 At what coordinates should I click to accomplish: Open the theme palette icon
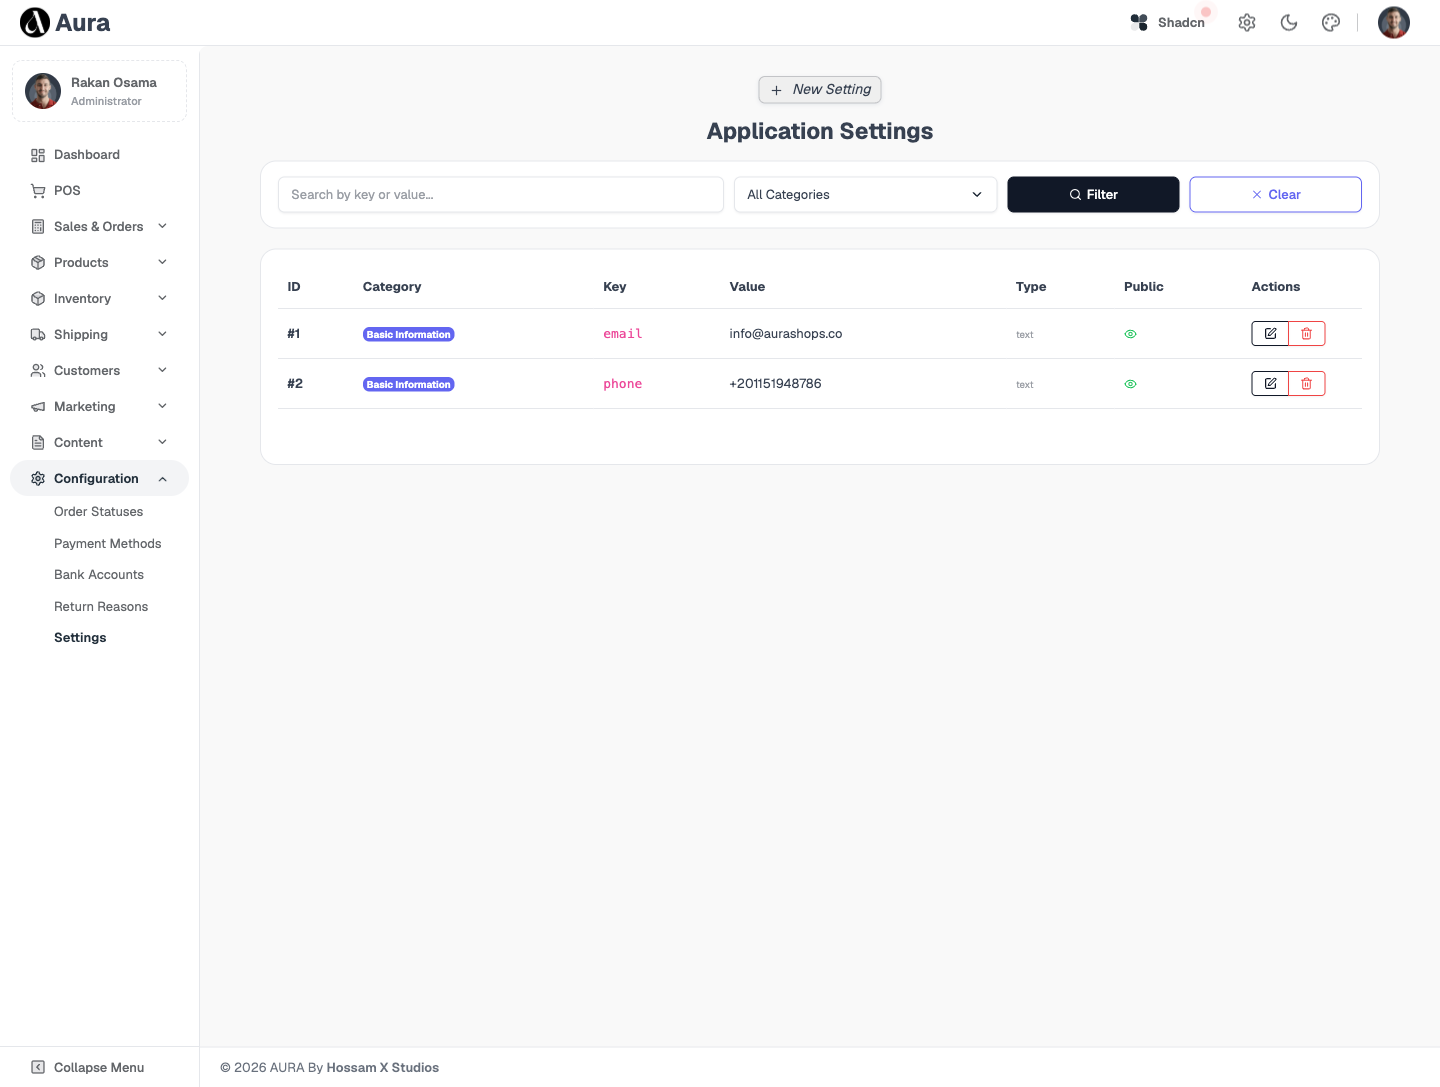1331,23
